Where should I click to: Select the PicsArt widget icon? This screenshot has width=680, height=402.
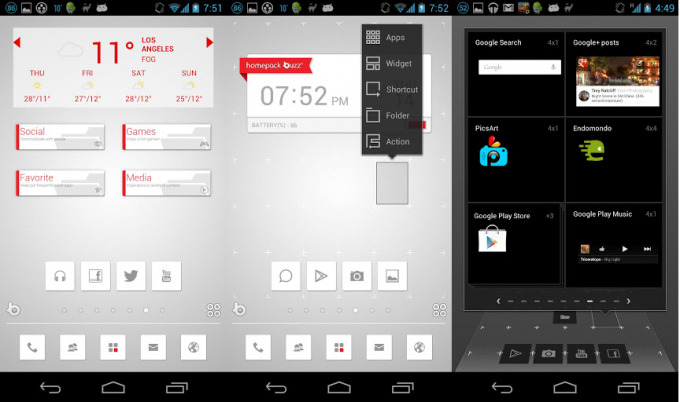(x=493, y=154)
